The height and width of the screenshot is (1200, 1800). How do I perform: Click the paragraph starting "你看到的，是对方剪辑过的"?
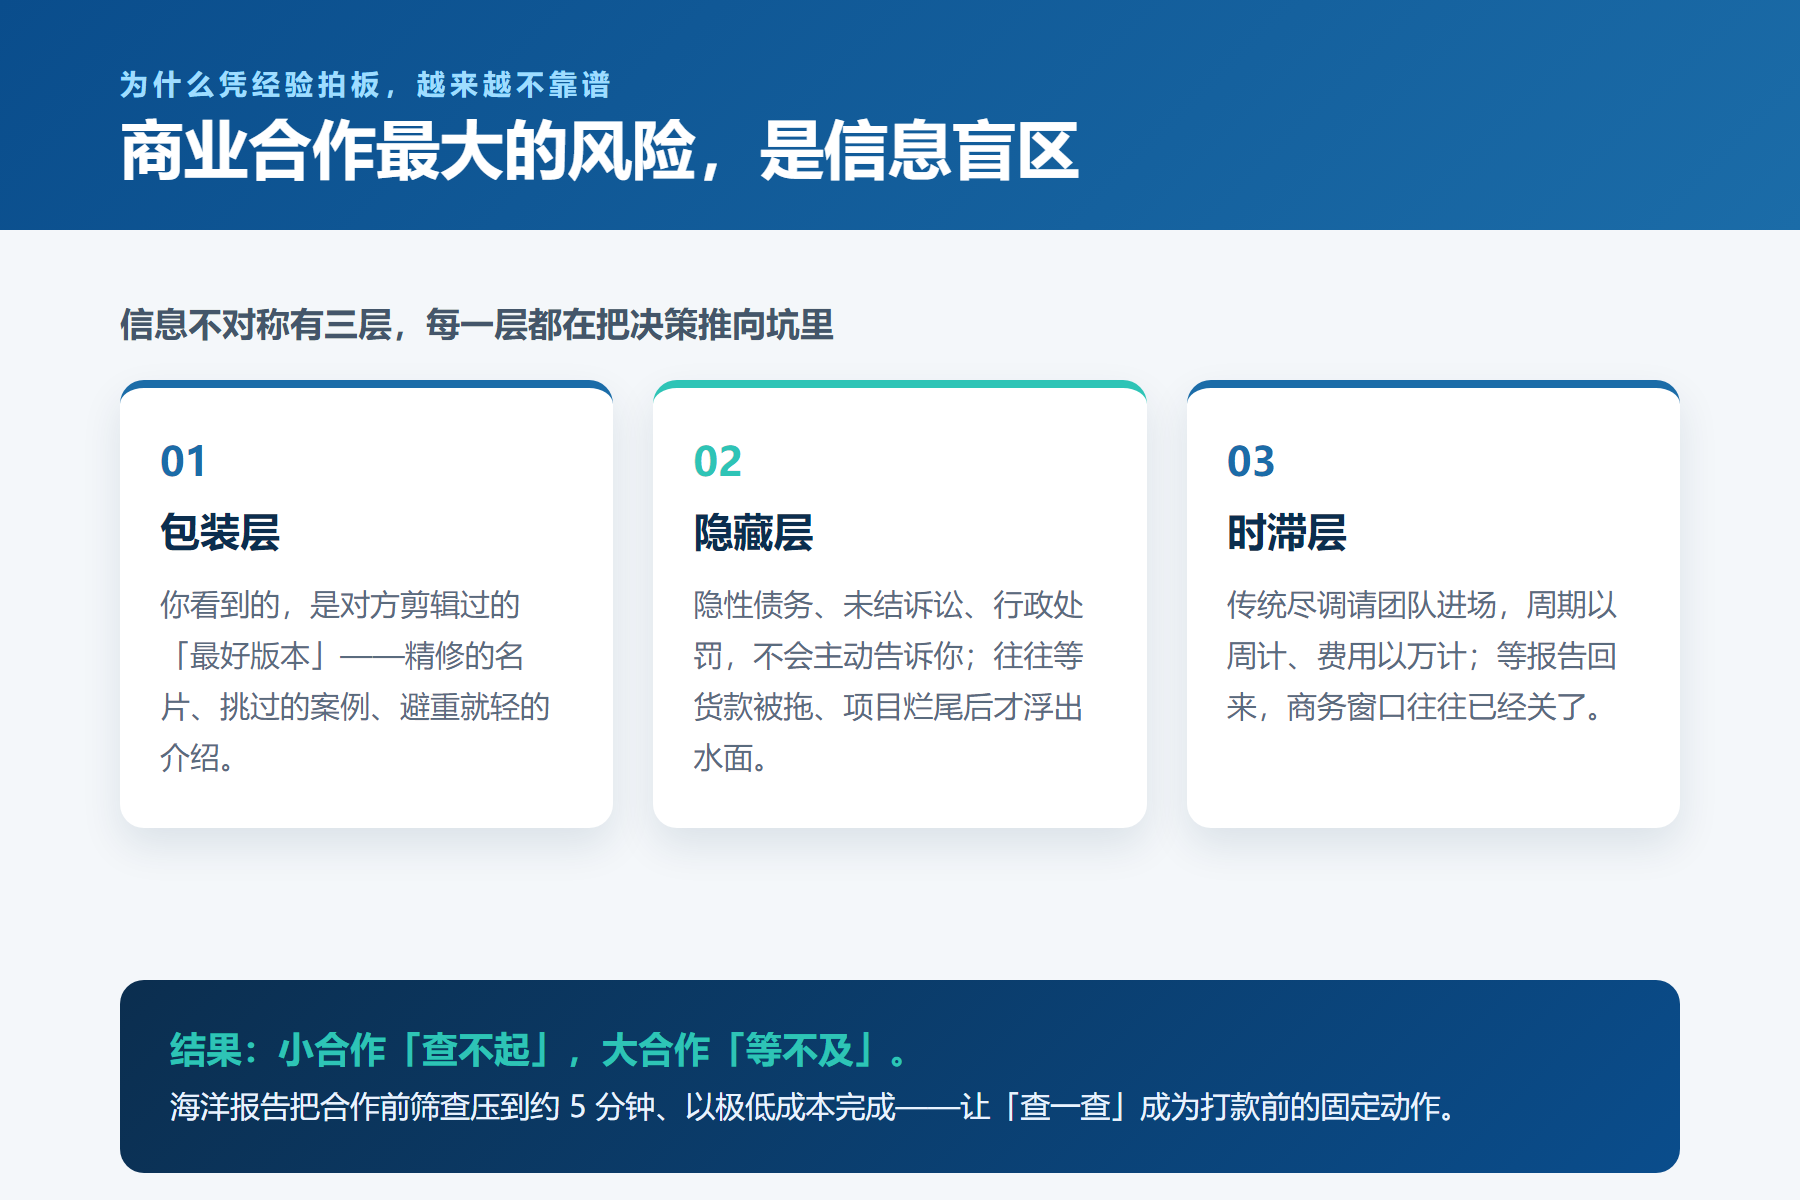[356, 681]
